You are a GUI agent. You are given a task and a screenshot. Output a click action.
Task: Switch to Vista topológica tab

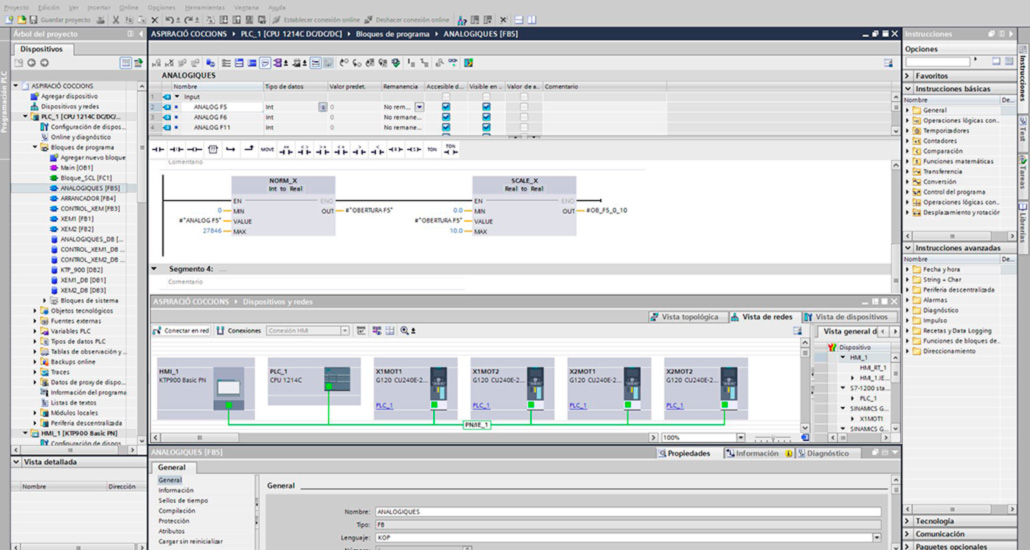click(x=684, y=317)
